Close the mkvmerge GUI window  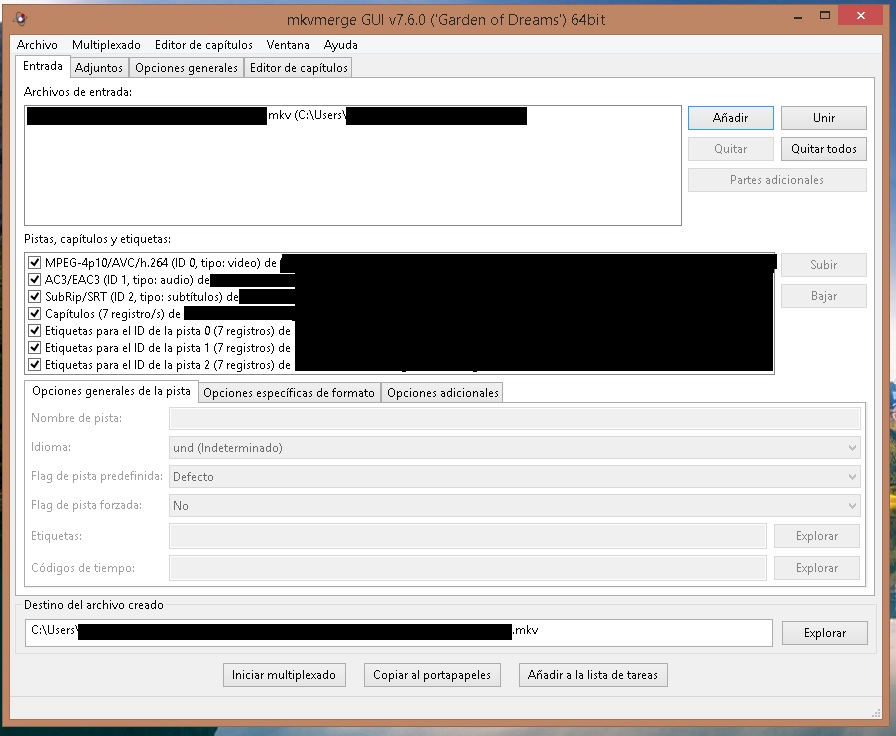click(x=861, y=16)
